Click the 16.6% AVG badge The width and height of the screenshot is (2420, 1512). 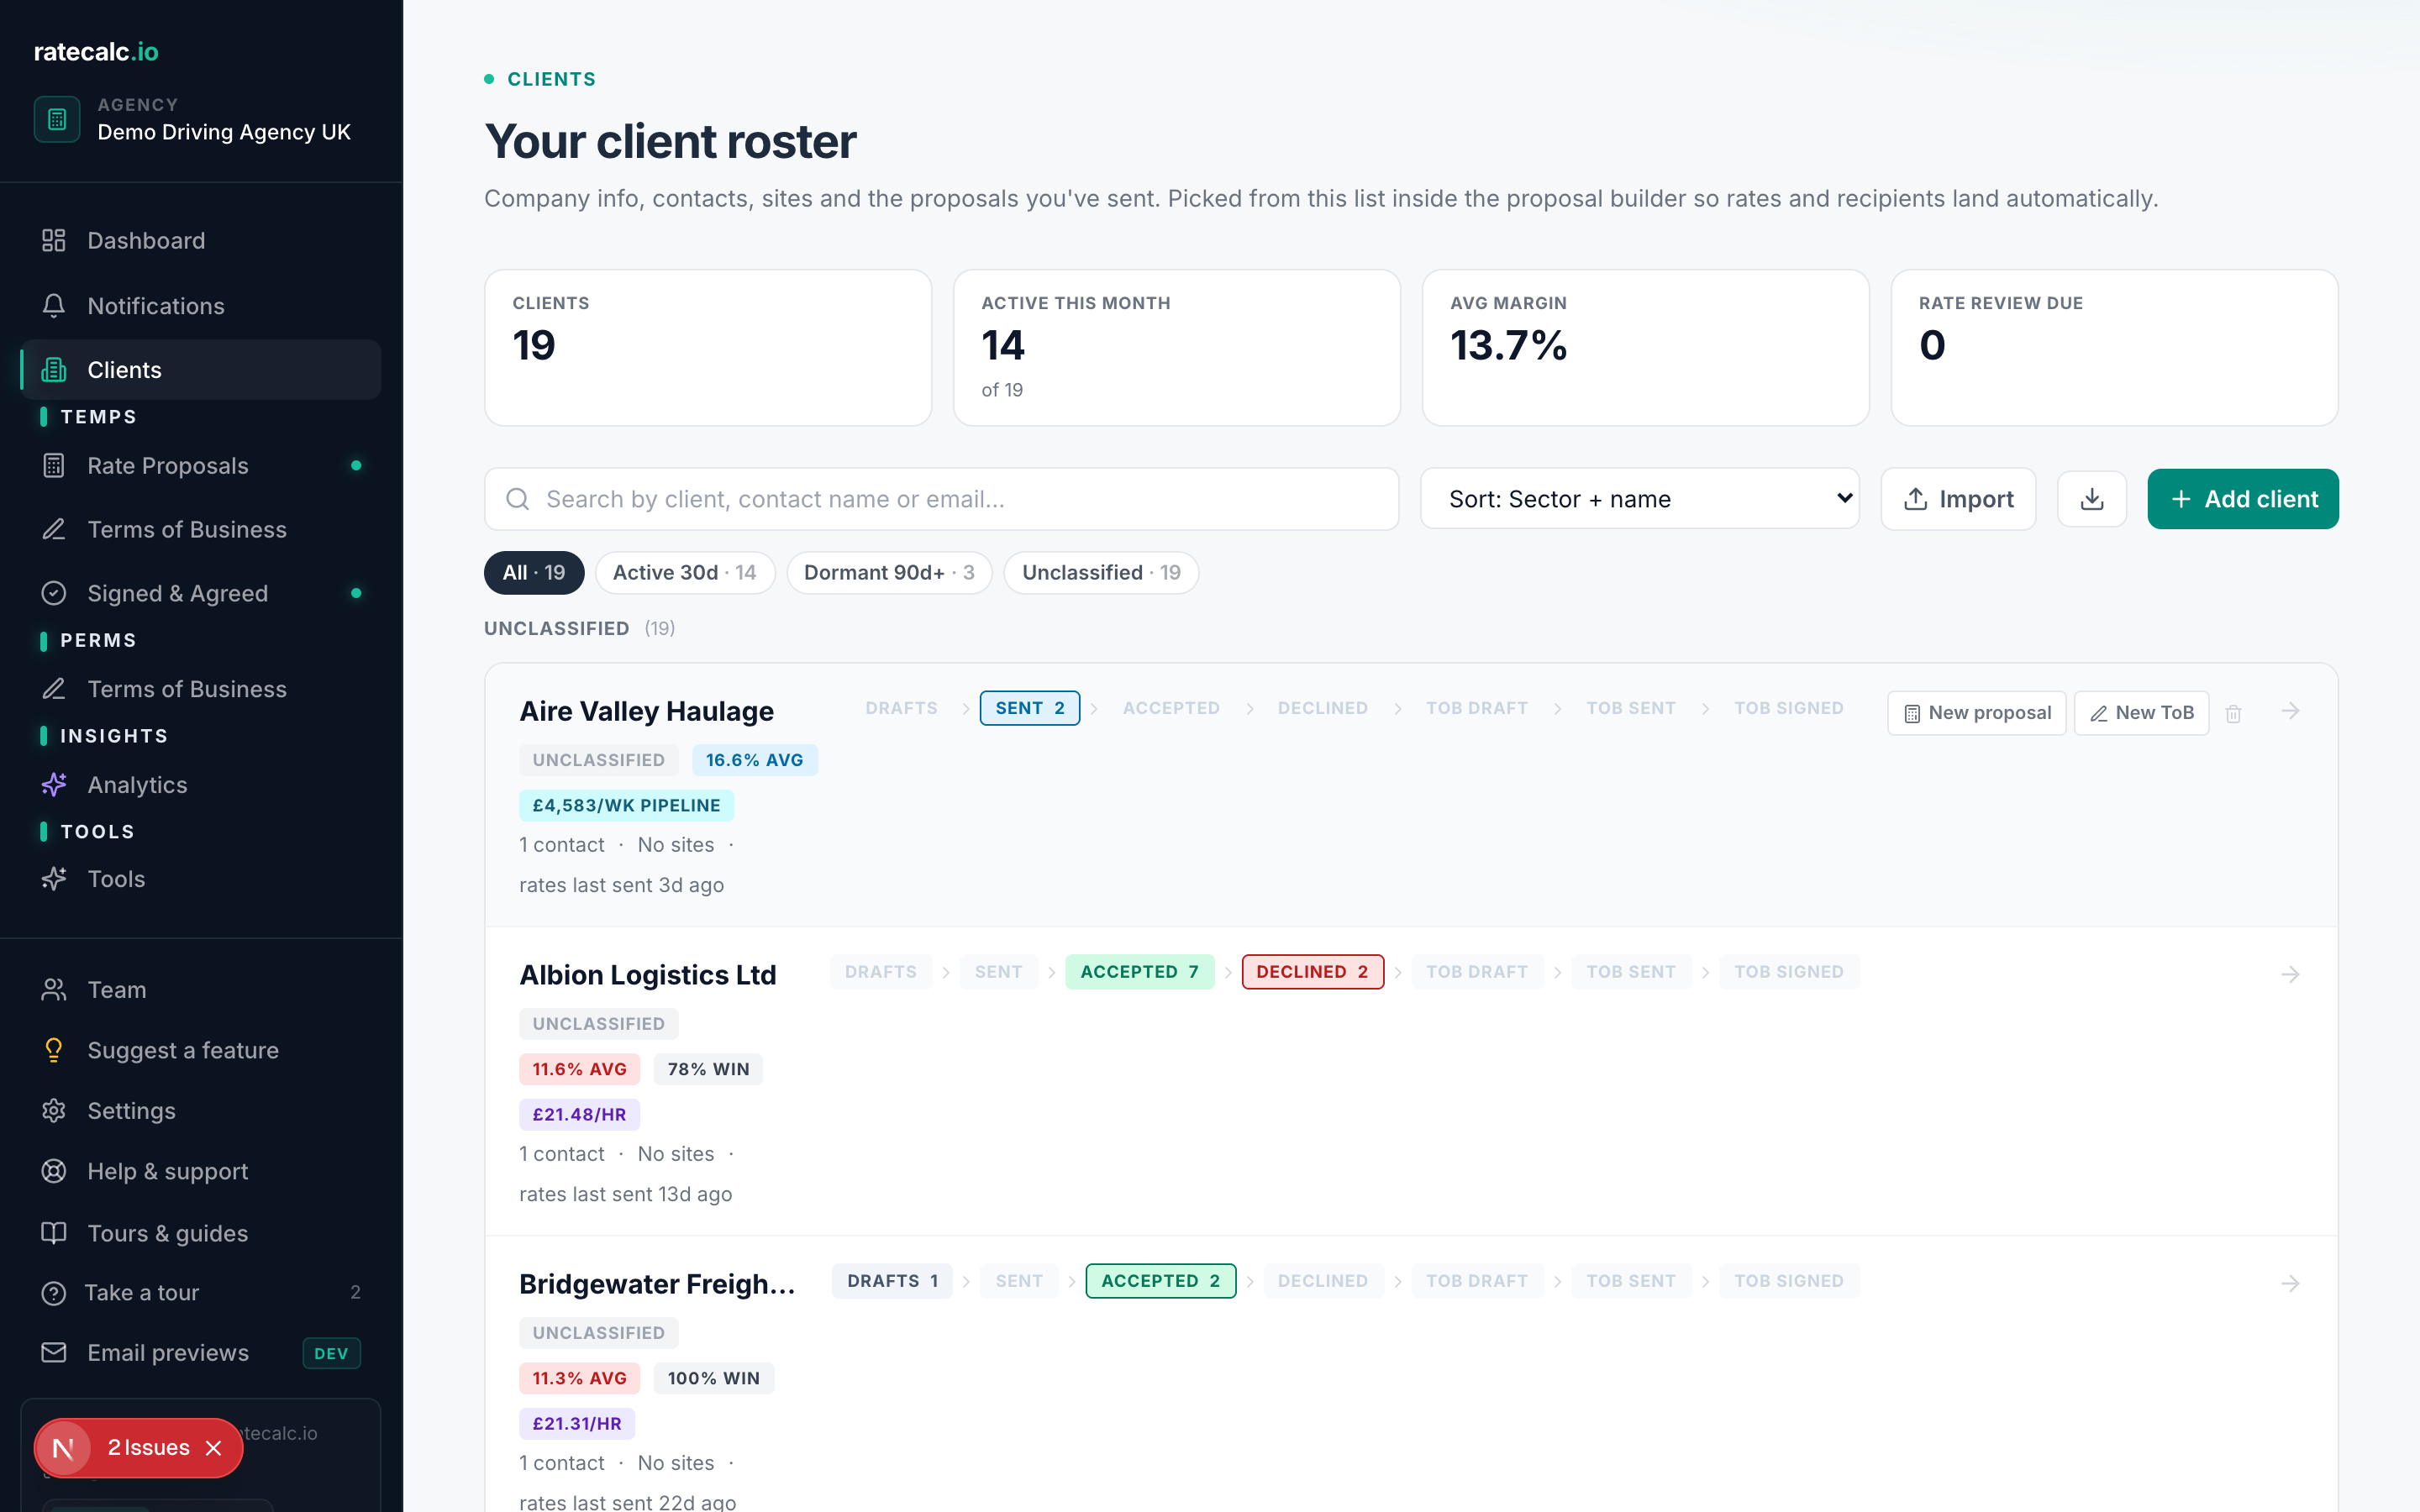point(755,760)
